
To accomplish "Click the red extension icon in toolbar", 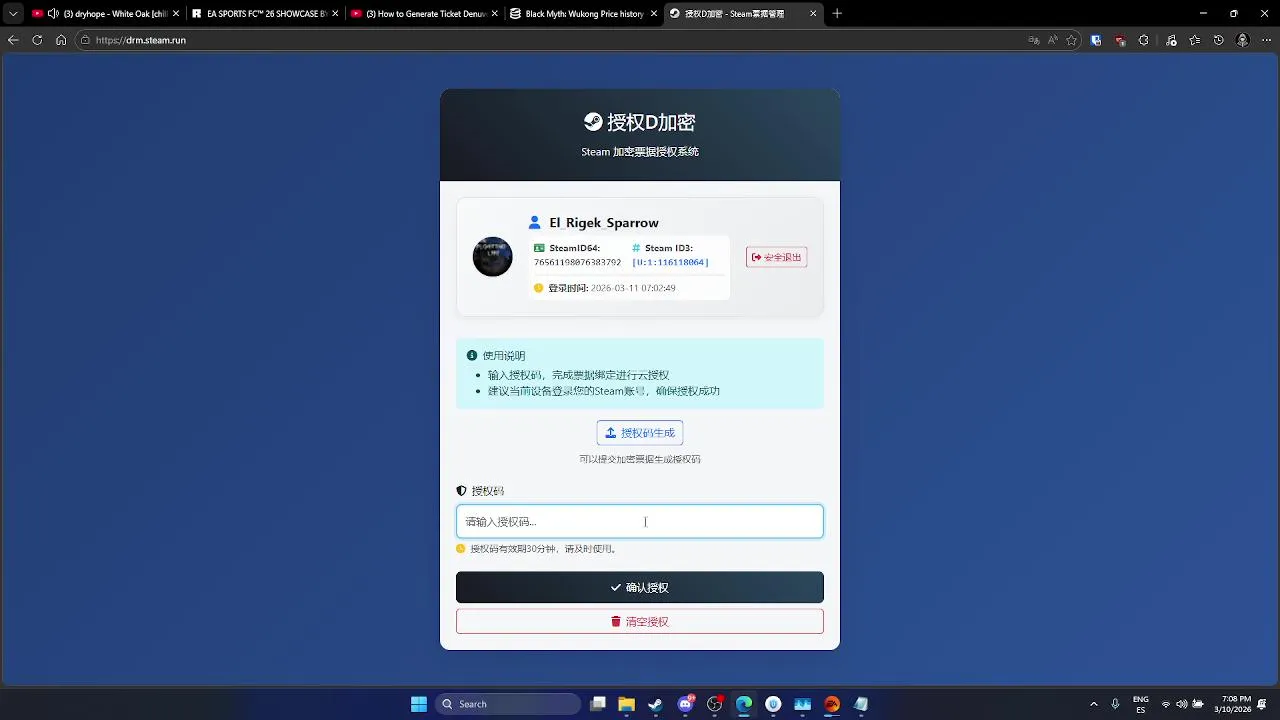I will click(1120, 40).
